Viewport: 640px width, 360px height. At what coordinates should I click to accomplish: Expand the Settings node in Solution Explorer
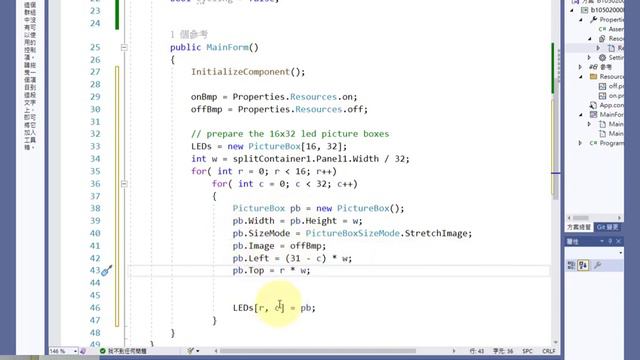tap(590, 58)
